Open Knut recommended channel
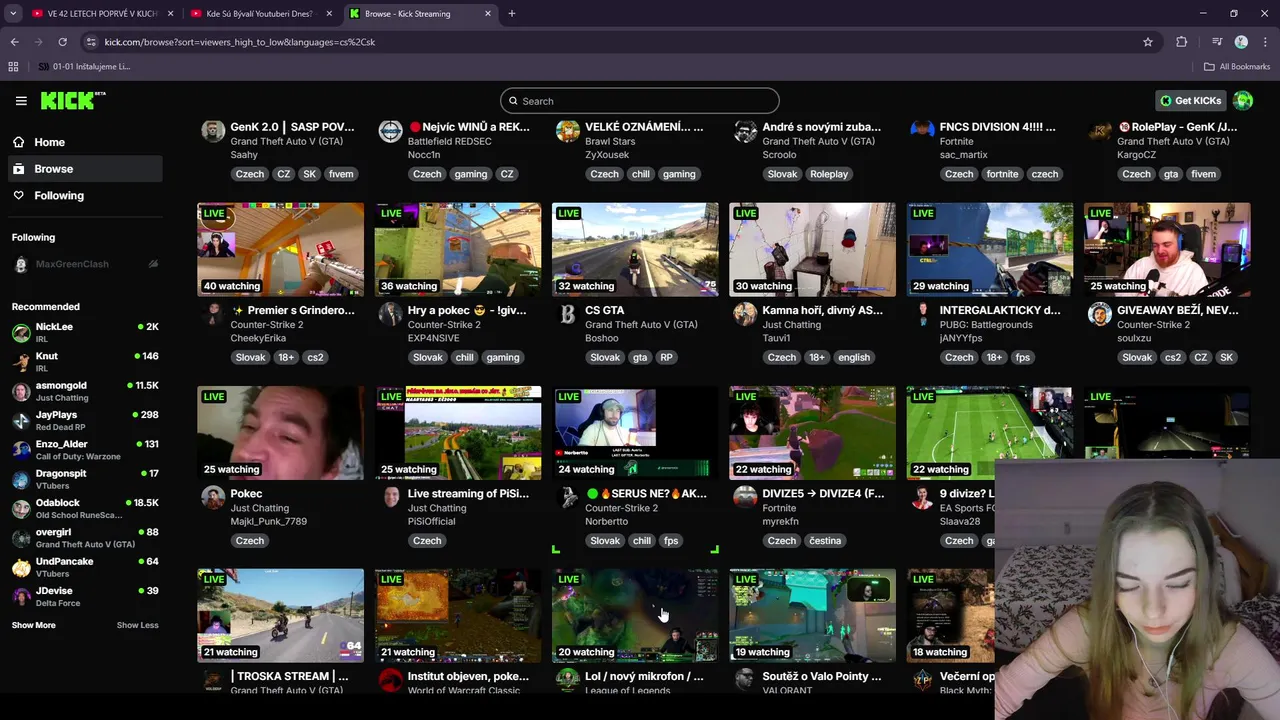This screenshot has height=720, width=1280. click(85, 362)
